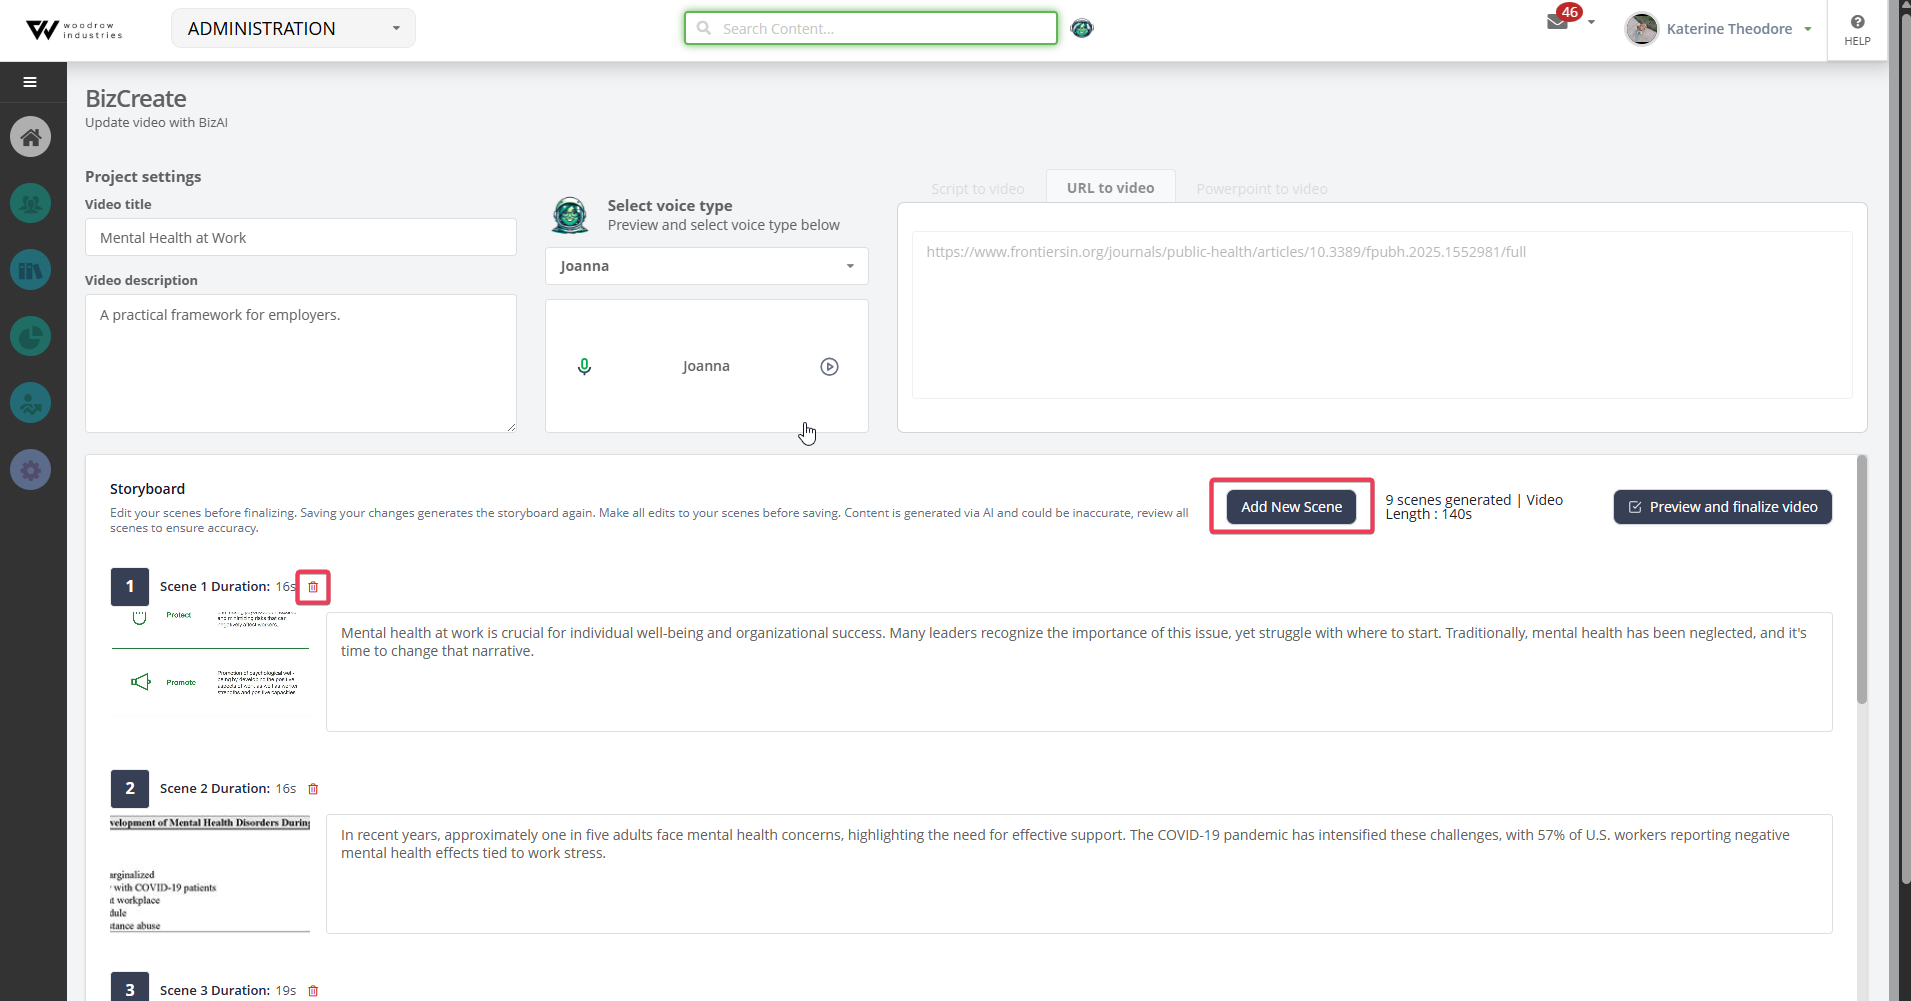Delete Scene 2 with trash icon
Image resolution: width=1911 pixels, height=1001 pixels.
(x=313, y=789)
